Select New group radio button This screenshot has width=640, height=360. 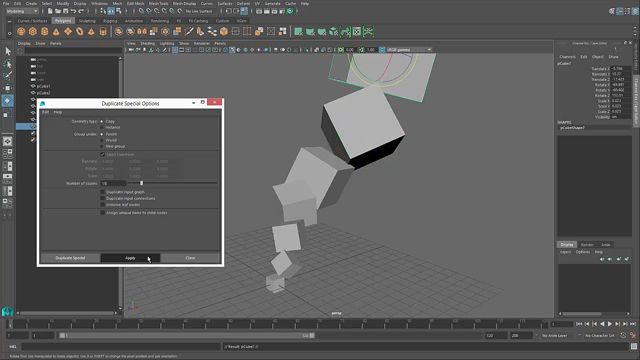(102, 146)
